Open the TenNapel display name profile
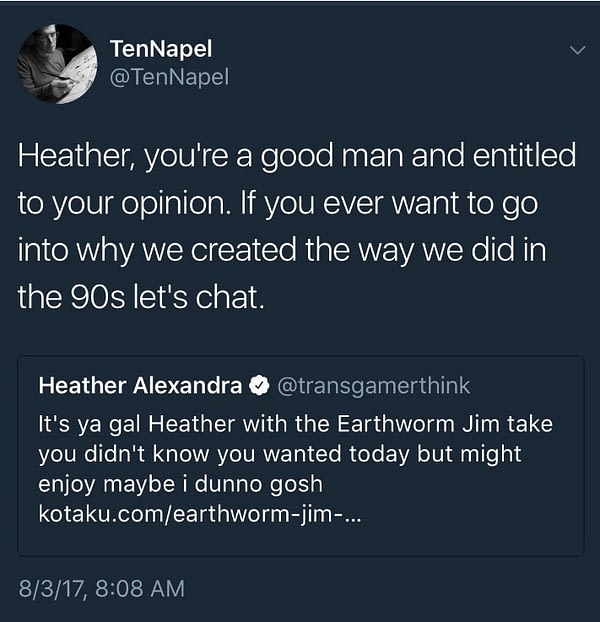The height and width of the screenshot is (622, 600). click(x=161, y=49)
